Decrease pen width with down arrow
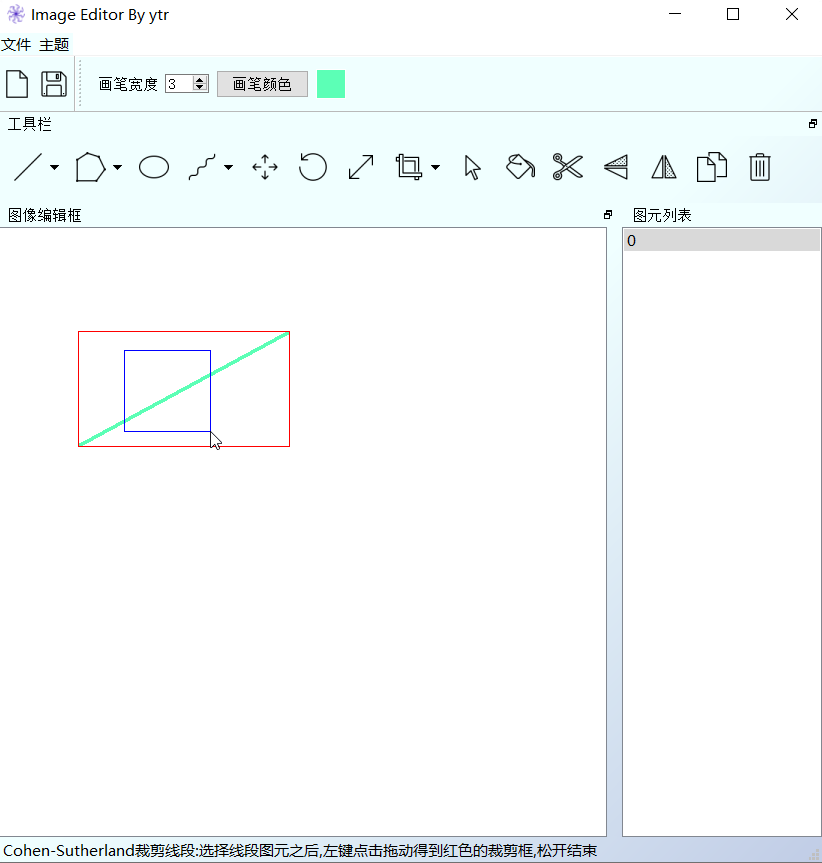The width and height of the screenshot is (822, 863). (x=200, y=88)
